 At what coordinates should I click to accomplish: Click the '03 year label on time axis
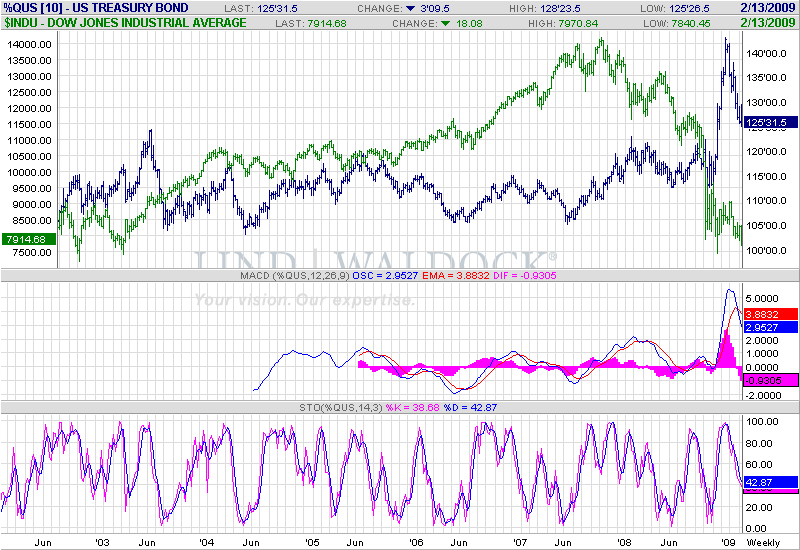coord(103,542)
